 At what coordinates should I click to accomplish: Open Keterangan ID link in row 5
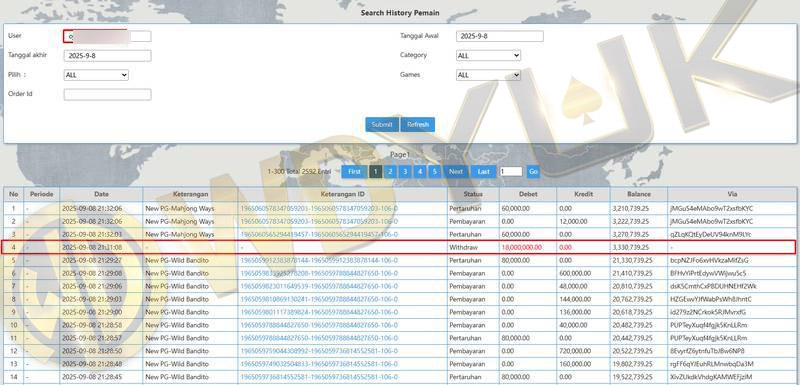click(x=319, y=260)
